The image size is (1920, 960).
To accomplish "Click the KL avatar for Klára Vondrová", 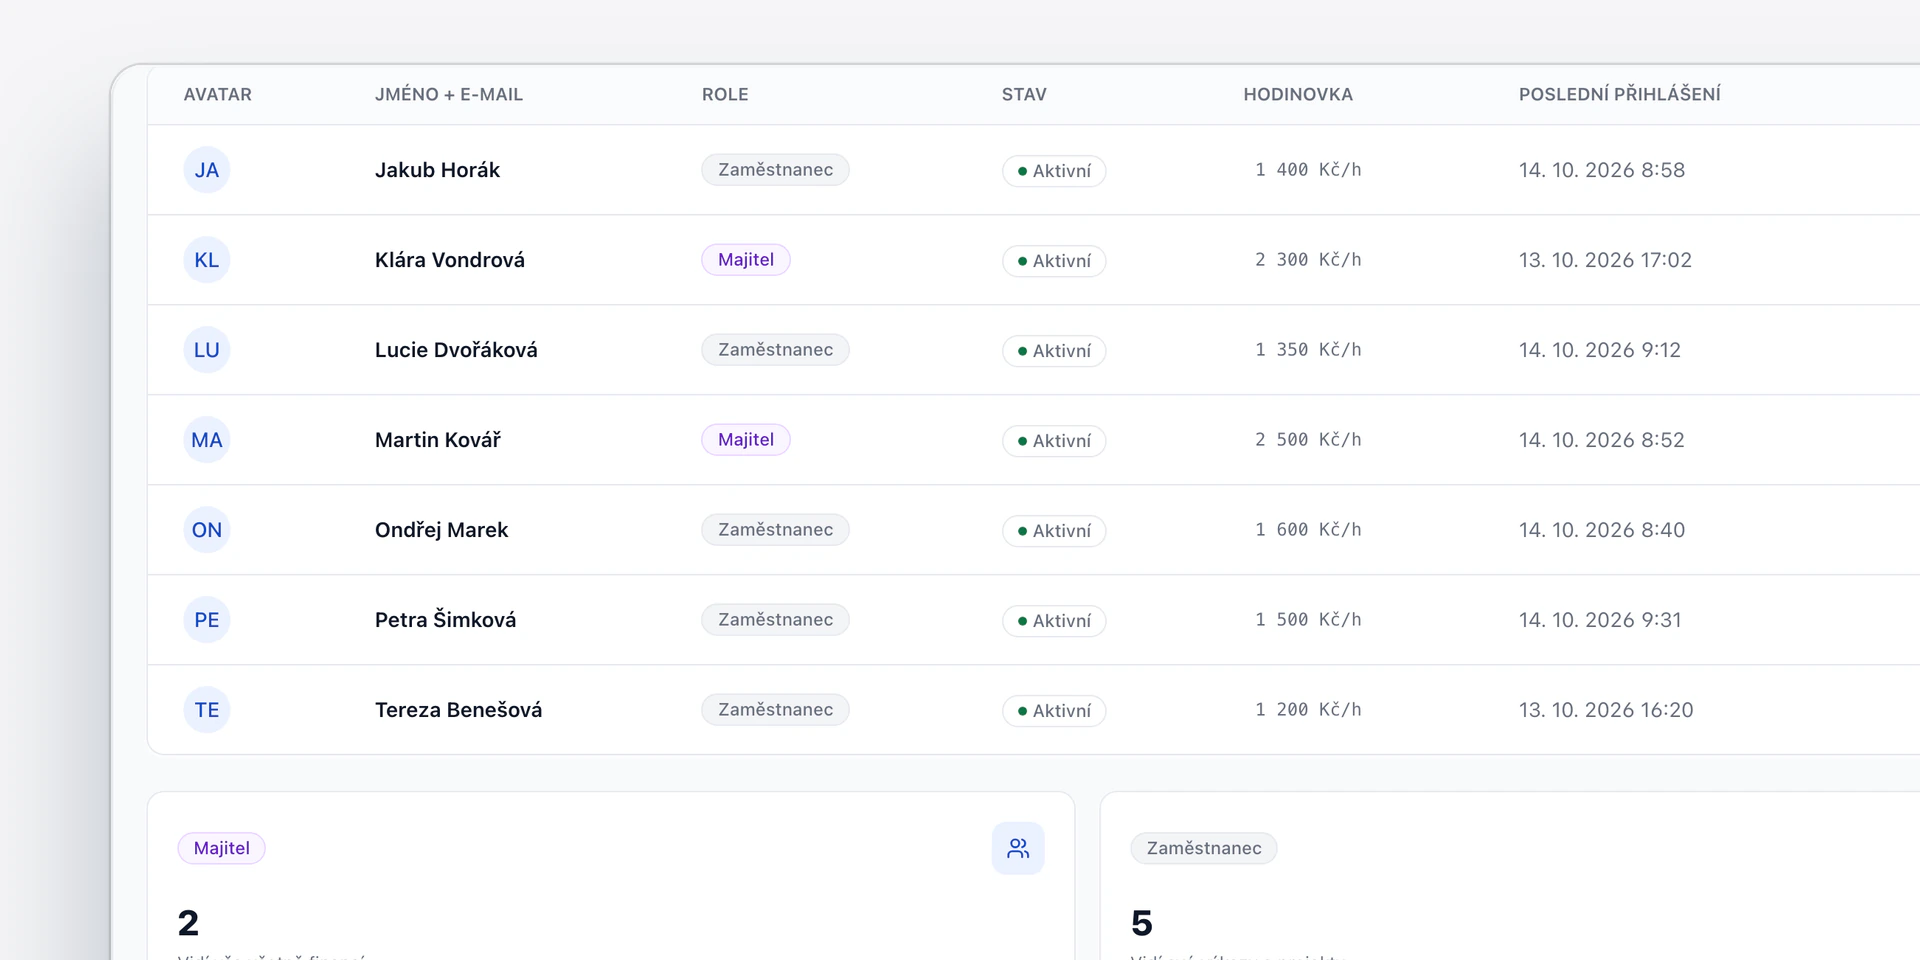I will pyautogui.click(x=207, y=260).
